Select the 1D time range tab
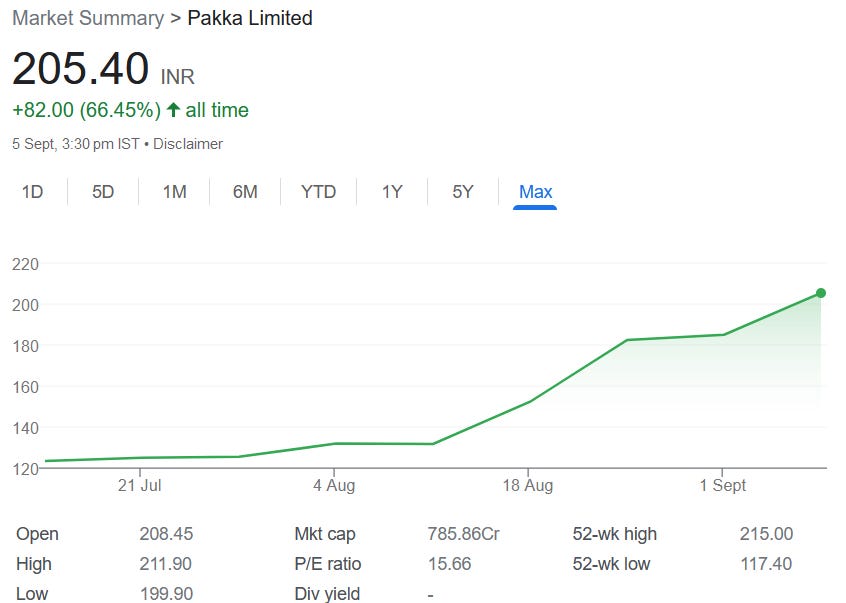 pos(32,191)
